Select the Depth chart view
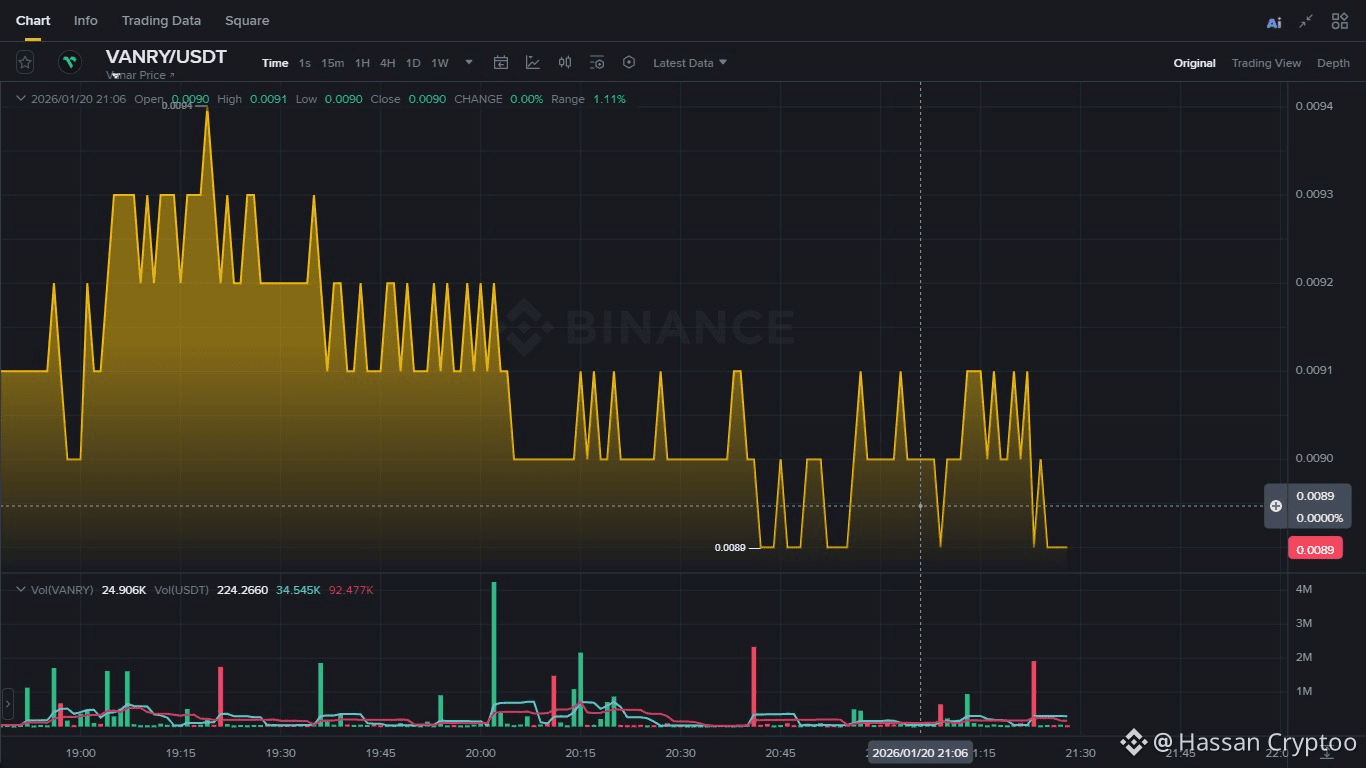Image resolution: width=1366 pixels, height=768 pixels. point(1333,63)
